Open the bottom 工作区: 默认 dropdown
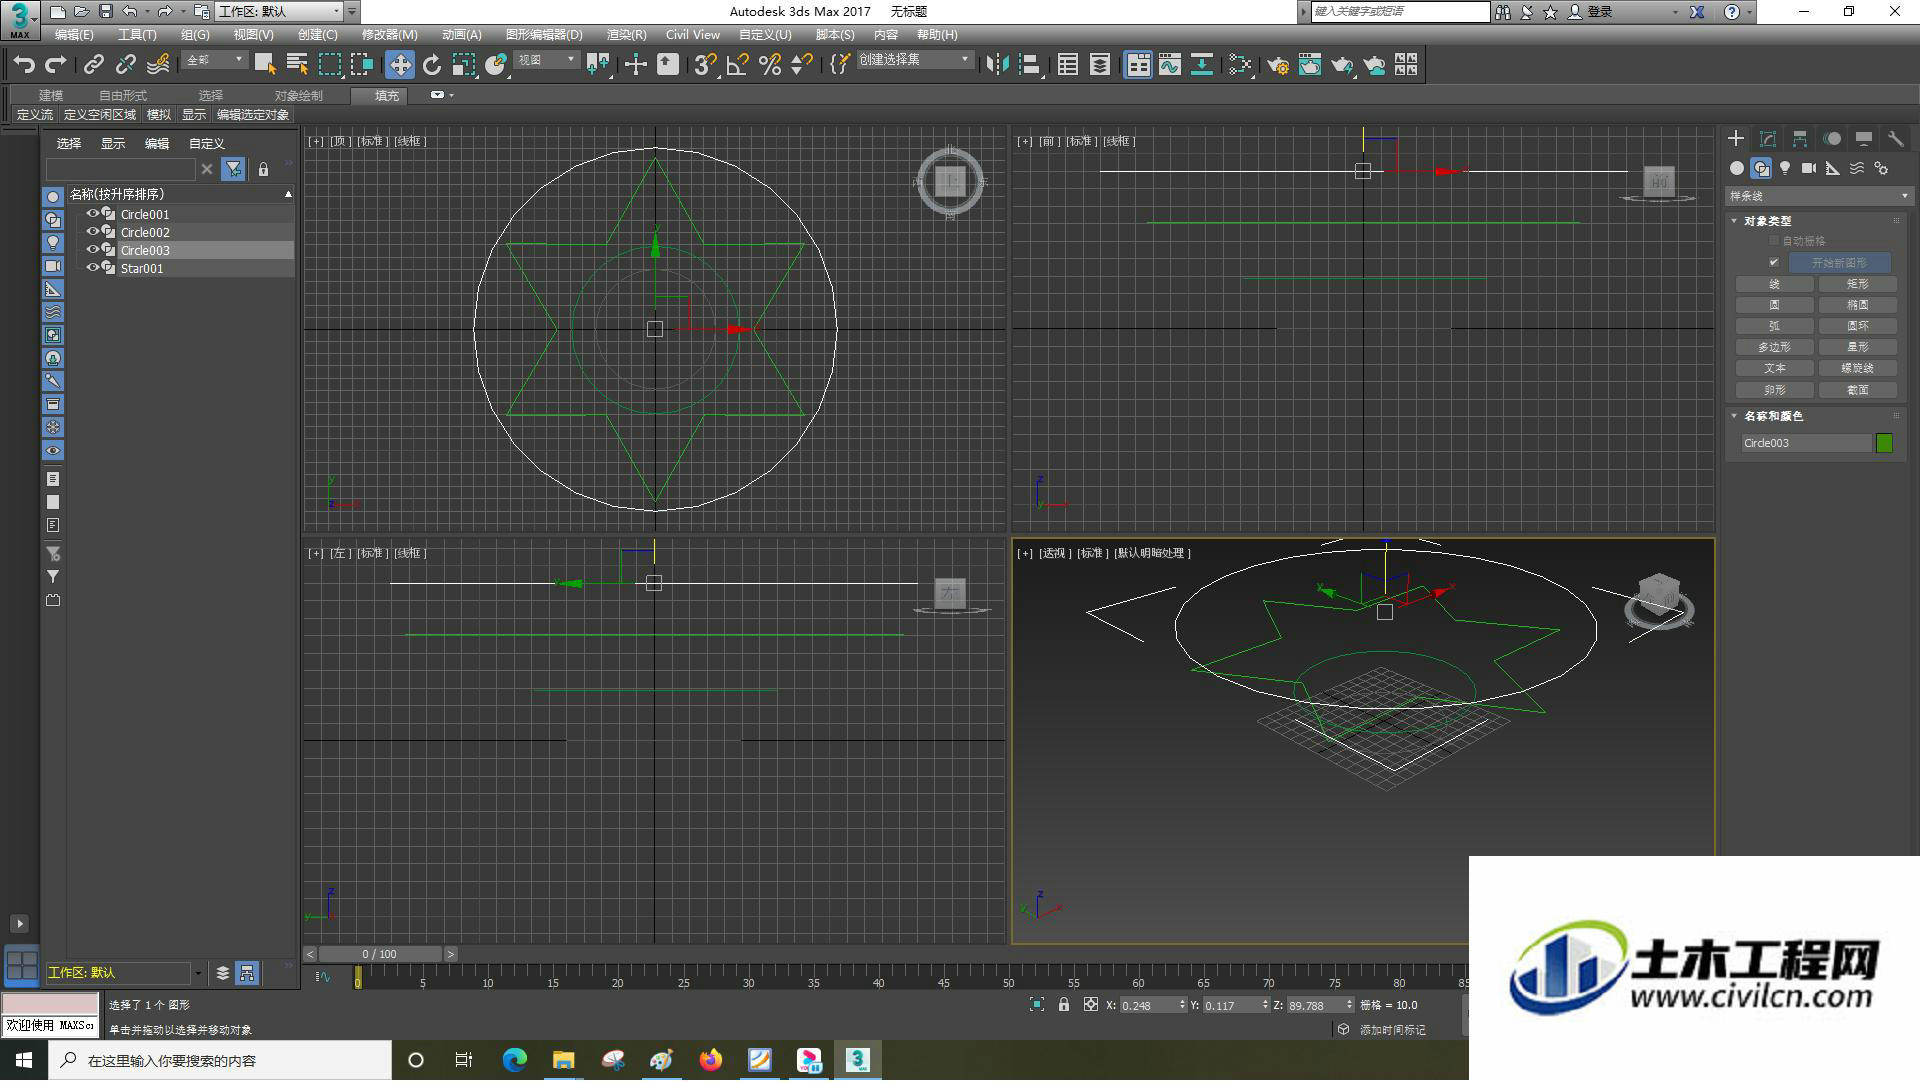1920x1082 pixels. pyautogui.click(x=124, y=973)
